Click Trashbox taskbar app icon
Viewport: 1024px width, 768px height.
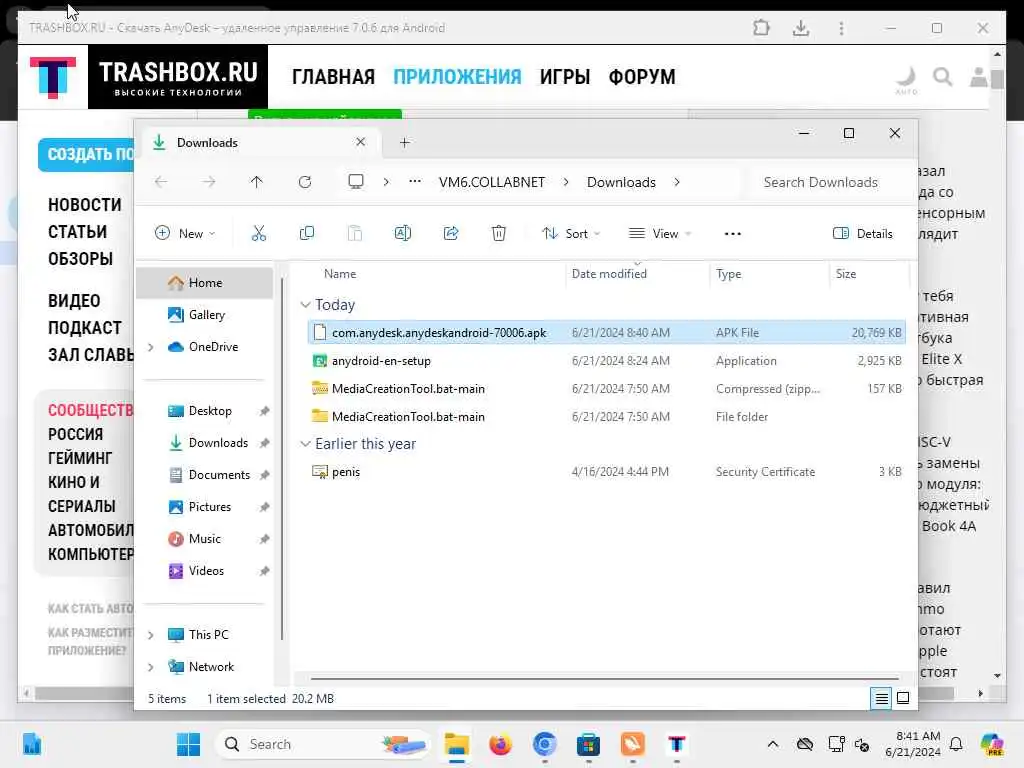point(677,744)
